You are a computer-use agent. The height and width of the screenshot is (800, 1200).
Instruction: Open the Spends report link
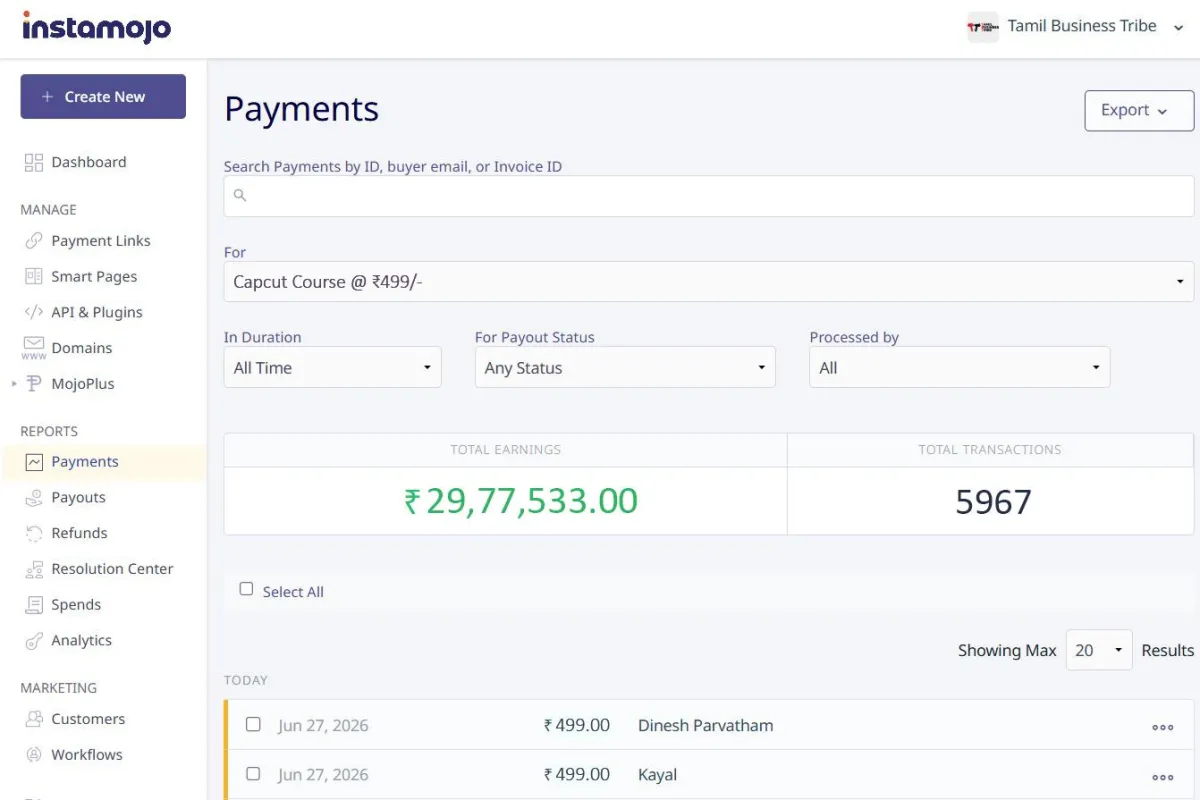(x=76, y=605)
